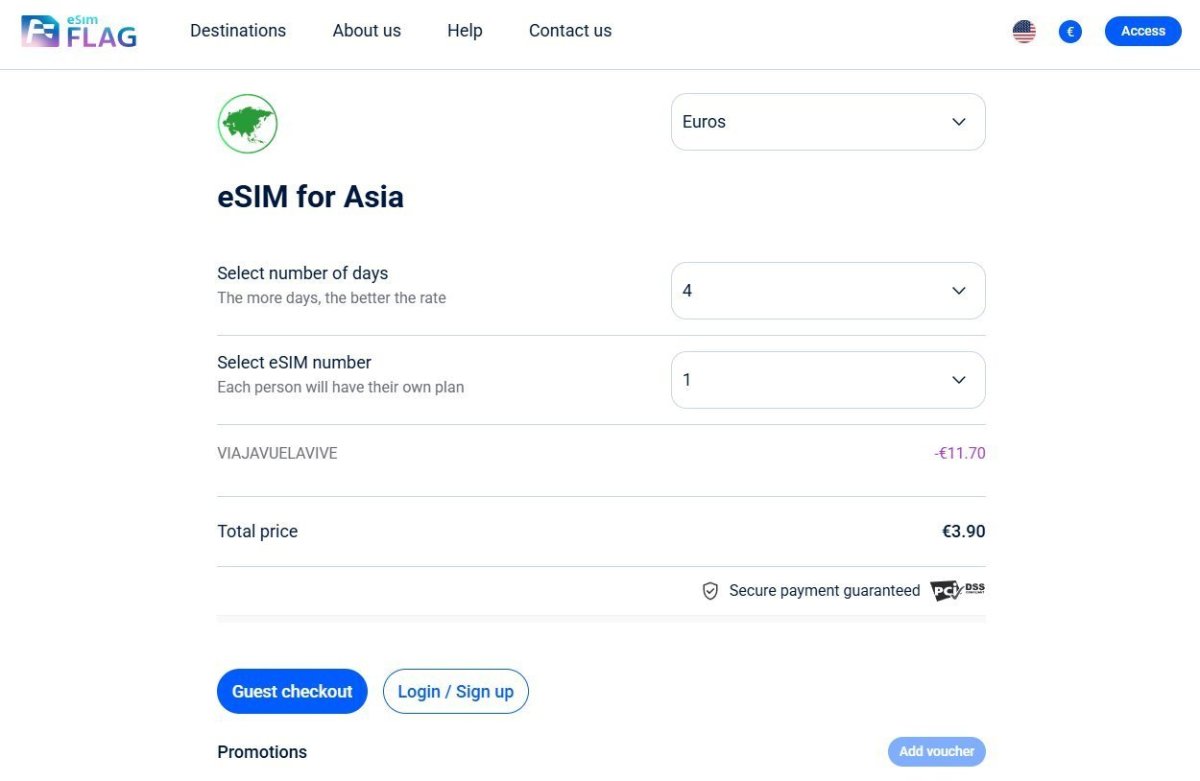Viewport: 1200px width, 781px height.
Task: Click the US flag language icon
Action: [1024, 32]
